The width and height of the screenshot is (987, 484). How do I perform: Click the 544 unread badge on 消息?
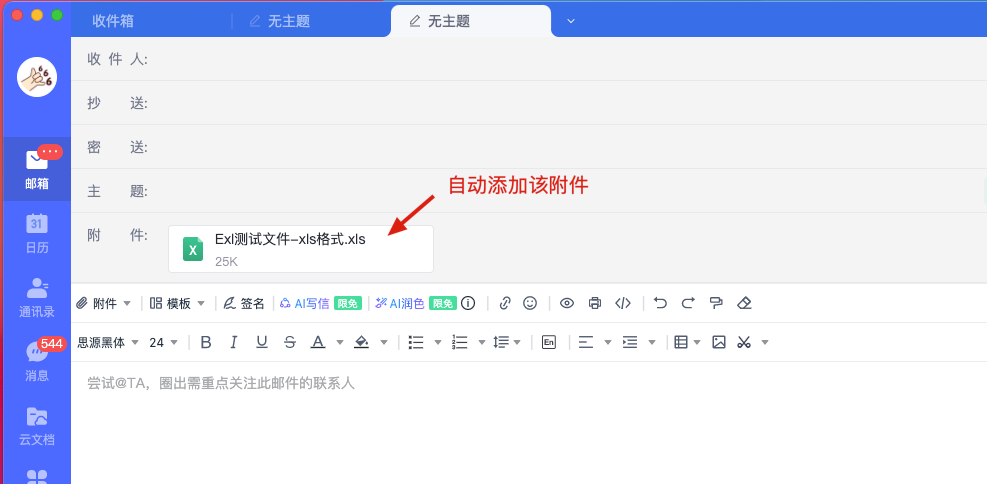click(52, 344)
